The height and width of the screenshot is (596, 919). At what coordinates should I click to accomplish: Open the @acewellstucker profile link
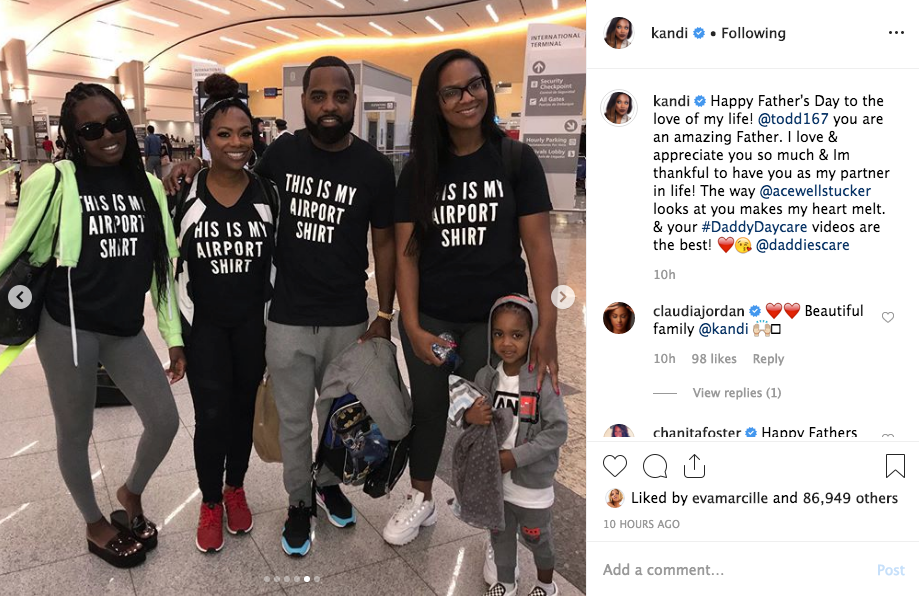[815, 191]
